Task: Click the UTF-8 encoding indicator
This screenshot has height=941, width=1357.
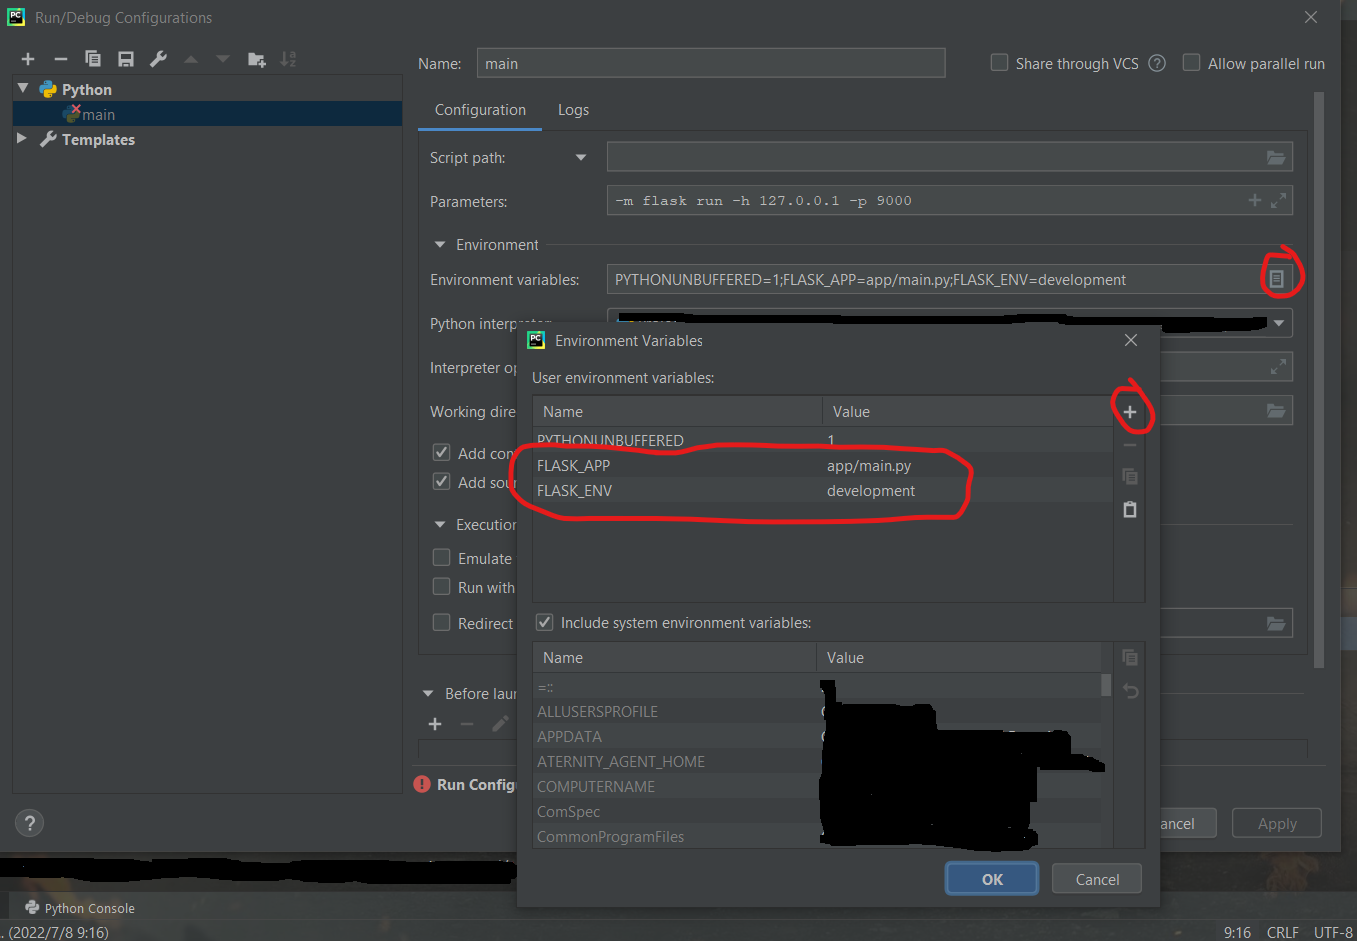Action: click(1333, 932)
